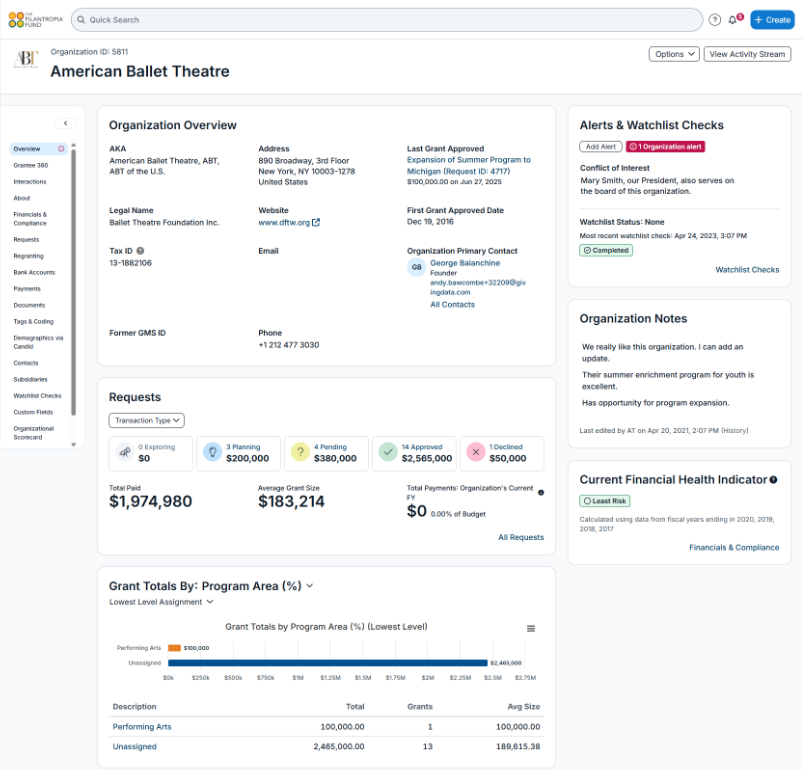This screenshot has width=802, height=770.
Task: Click the Filantropia Fund logo
Action: click(35, 20)
